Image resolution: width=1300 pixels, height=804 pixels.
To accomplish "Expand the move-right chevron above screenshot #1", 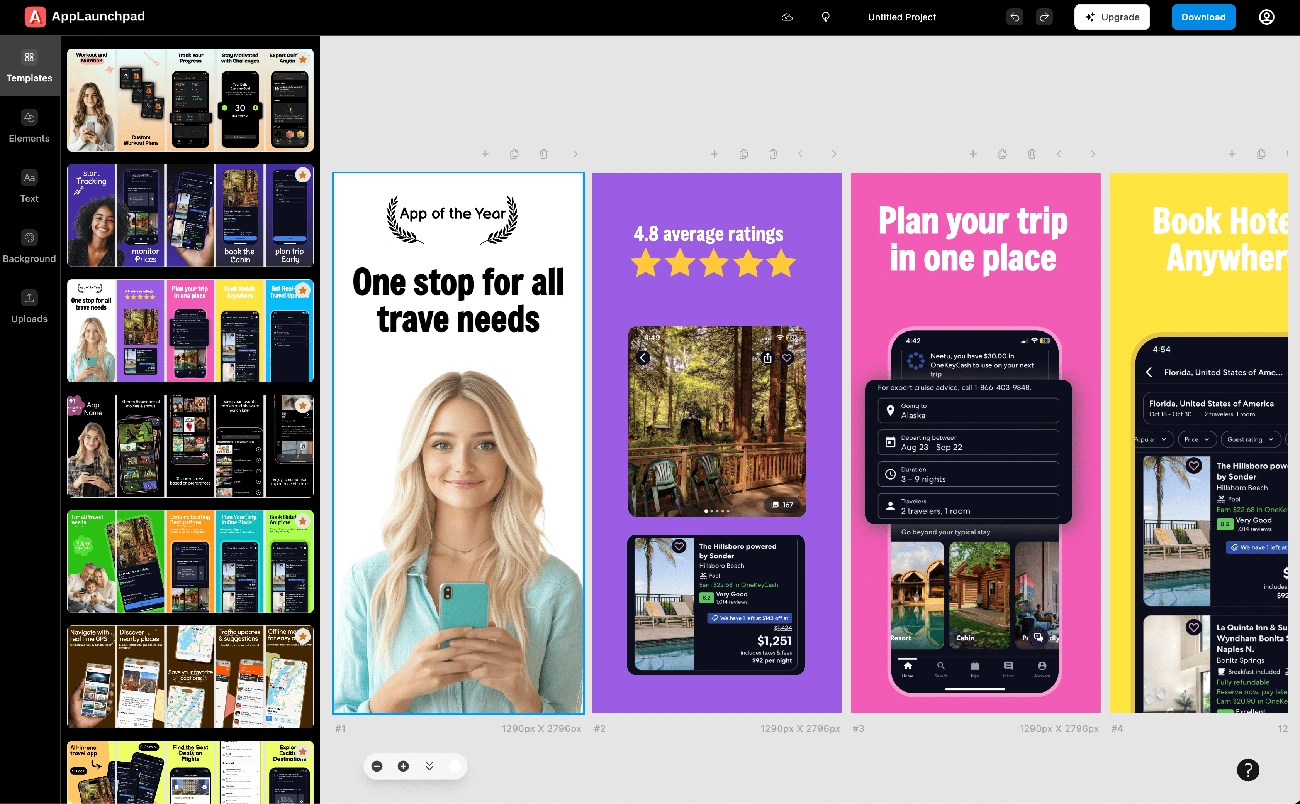I will (575, 154).
